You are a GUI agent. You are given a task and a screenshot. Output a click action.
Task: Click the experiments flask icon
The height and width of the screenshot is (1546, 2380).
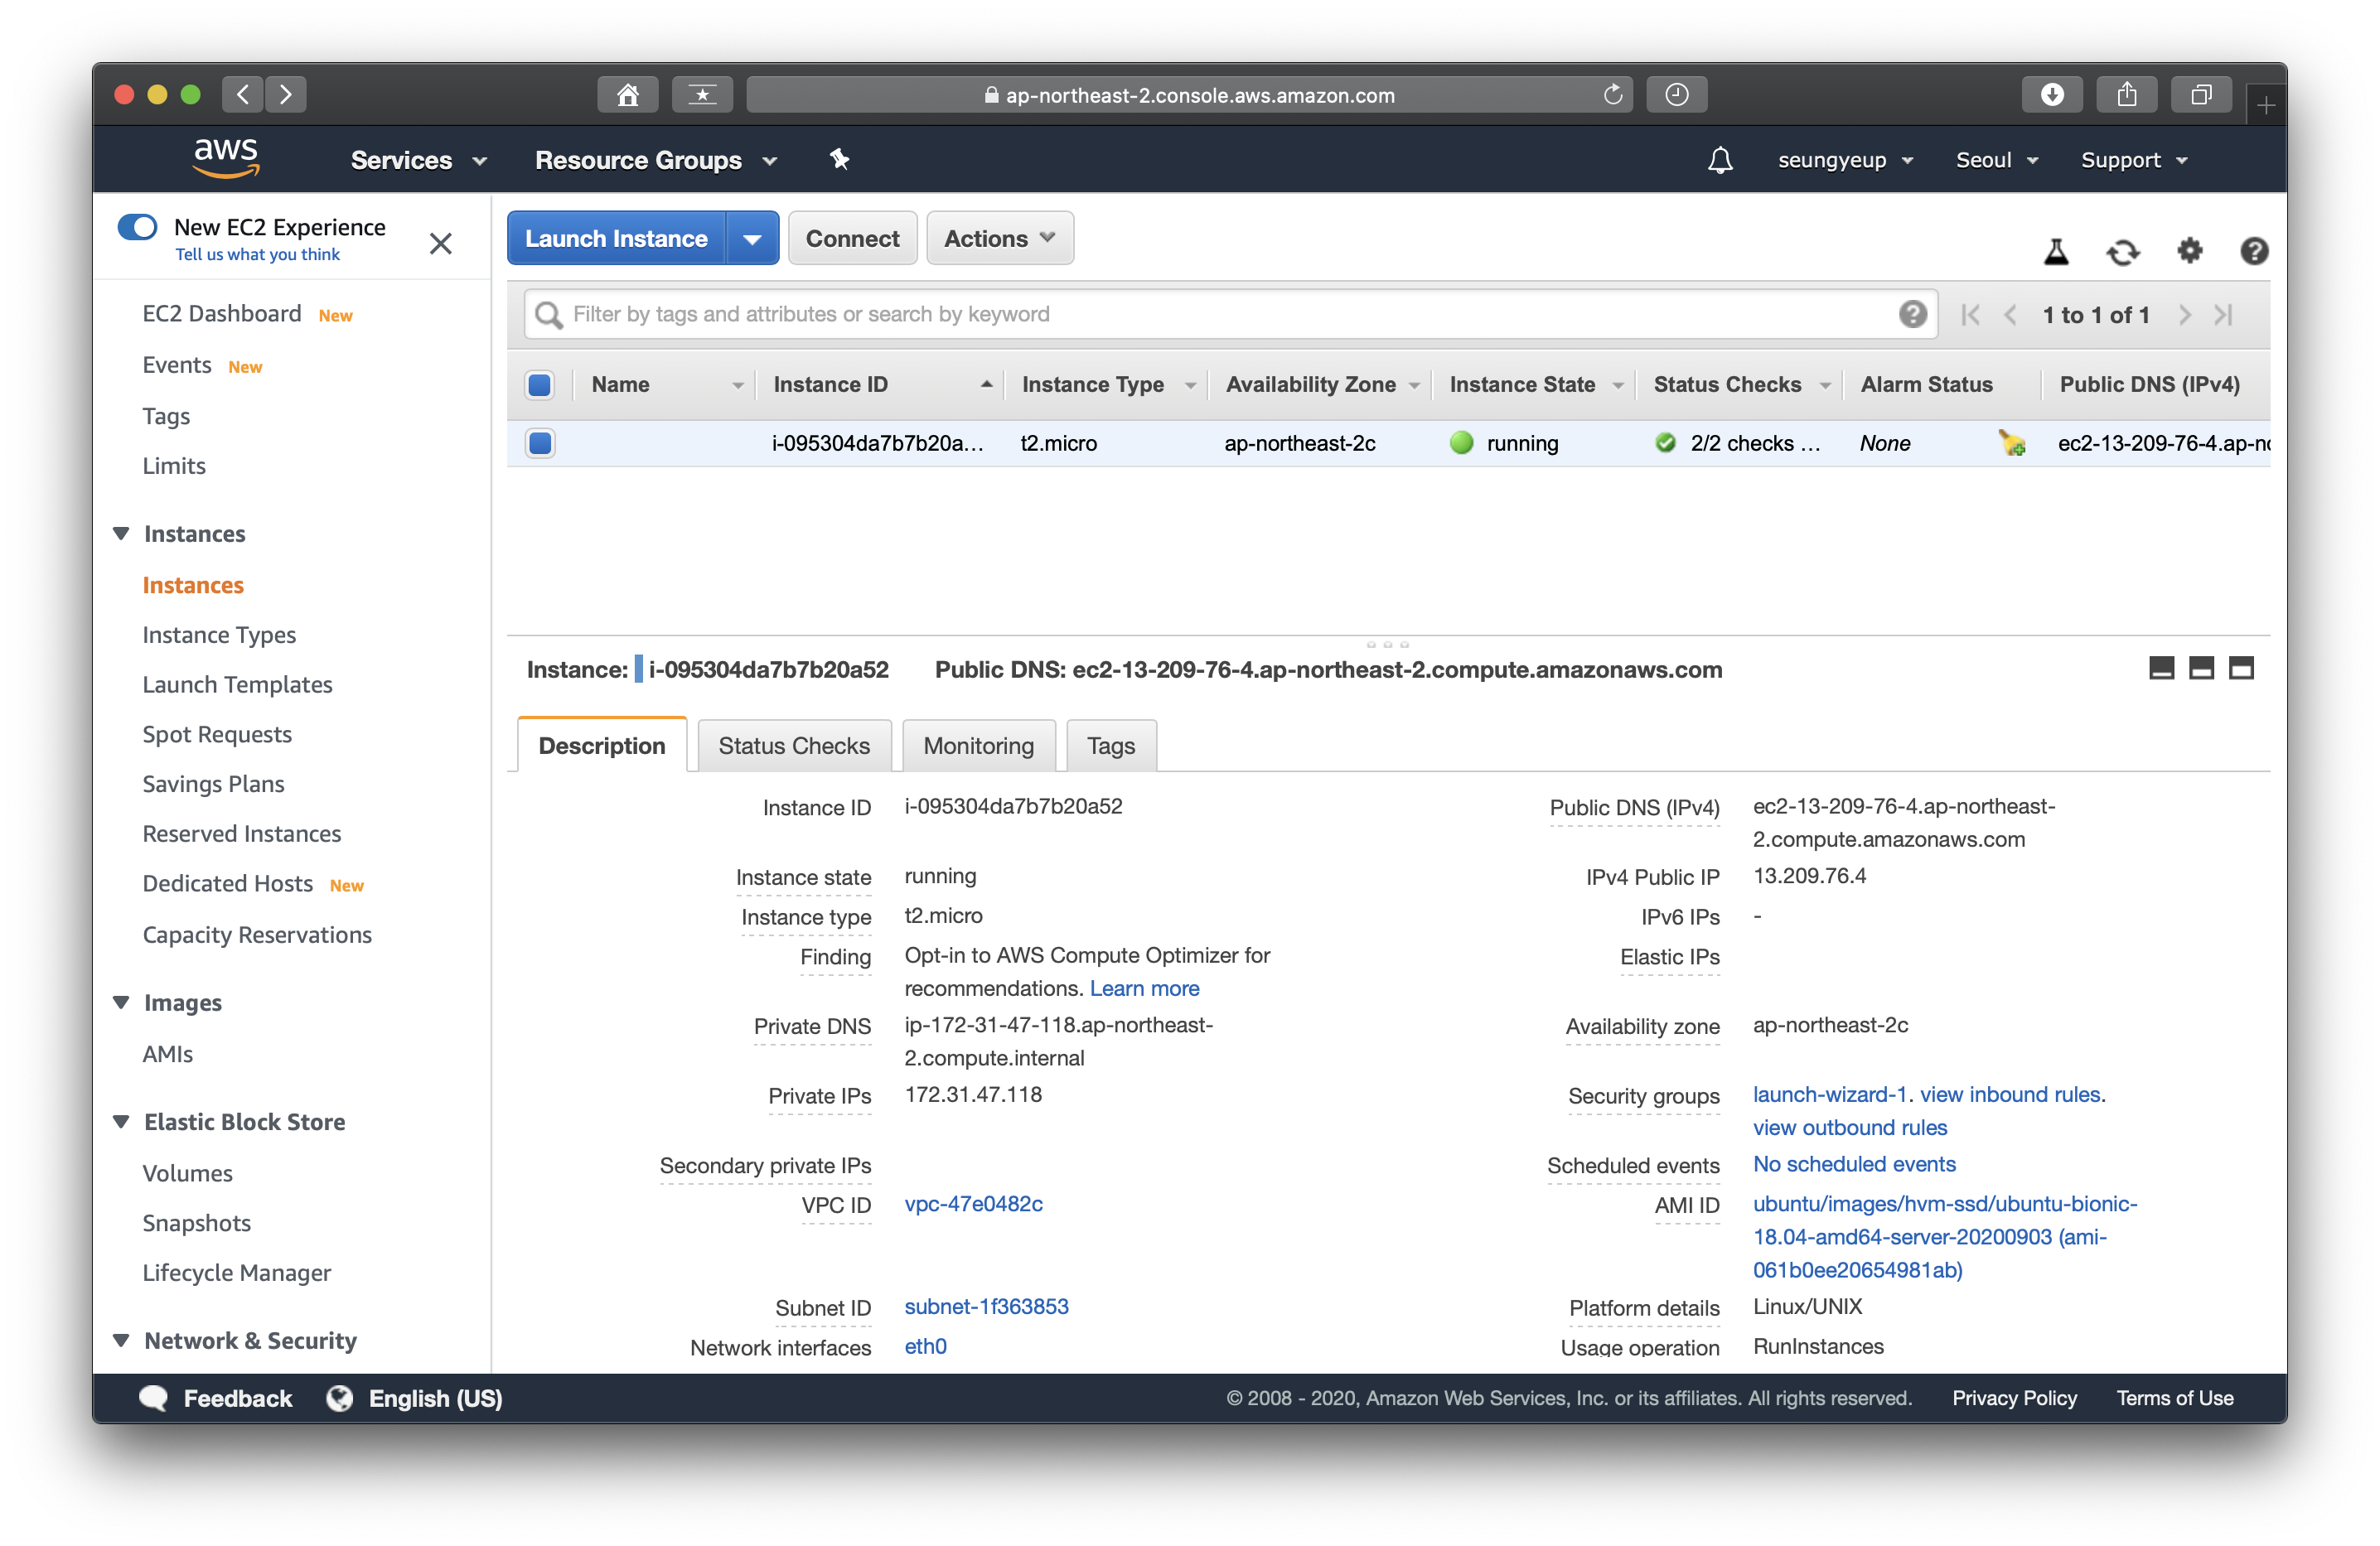click(x=2055, y=252)
